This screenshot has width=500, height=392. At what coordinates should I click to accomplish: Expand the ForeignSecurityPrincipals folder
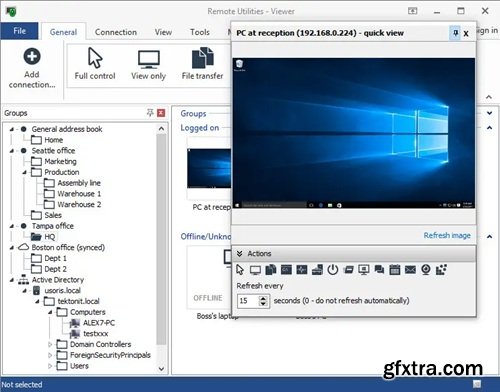[x=50, y=355]
